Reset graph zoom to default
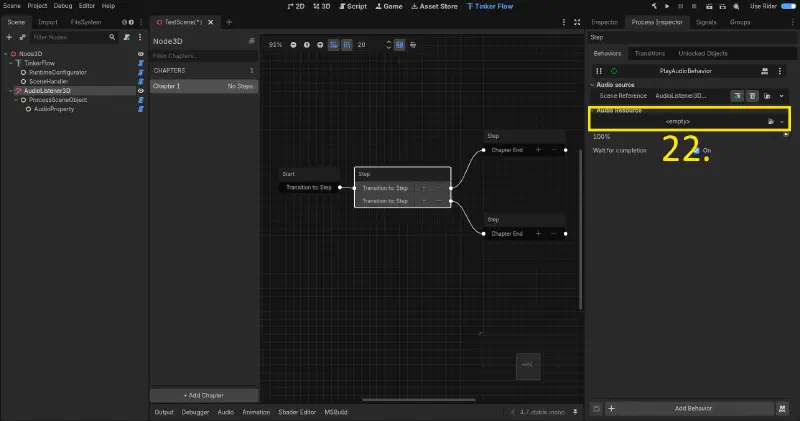 (x=307, y=45)
